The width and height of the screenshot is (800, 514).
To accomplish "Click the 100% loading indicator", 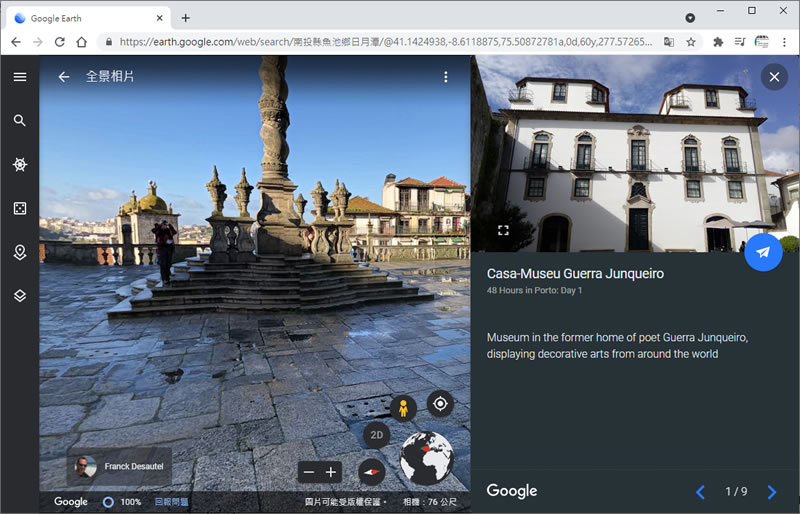I will [x=122, y=502].
